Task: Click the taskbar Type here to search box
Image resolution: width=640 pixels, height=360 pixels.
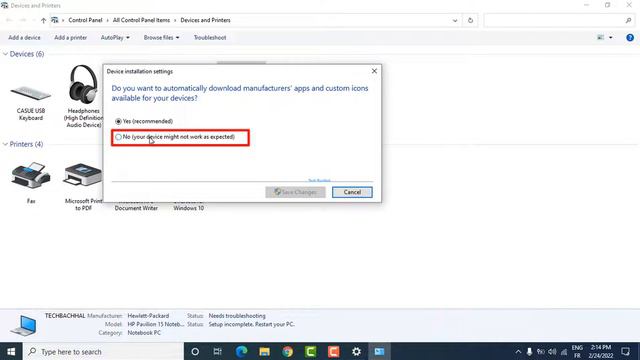Action: pos(103,351)
